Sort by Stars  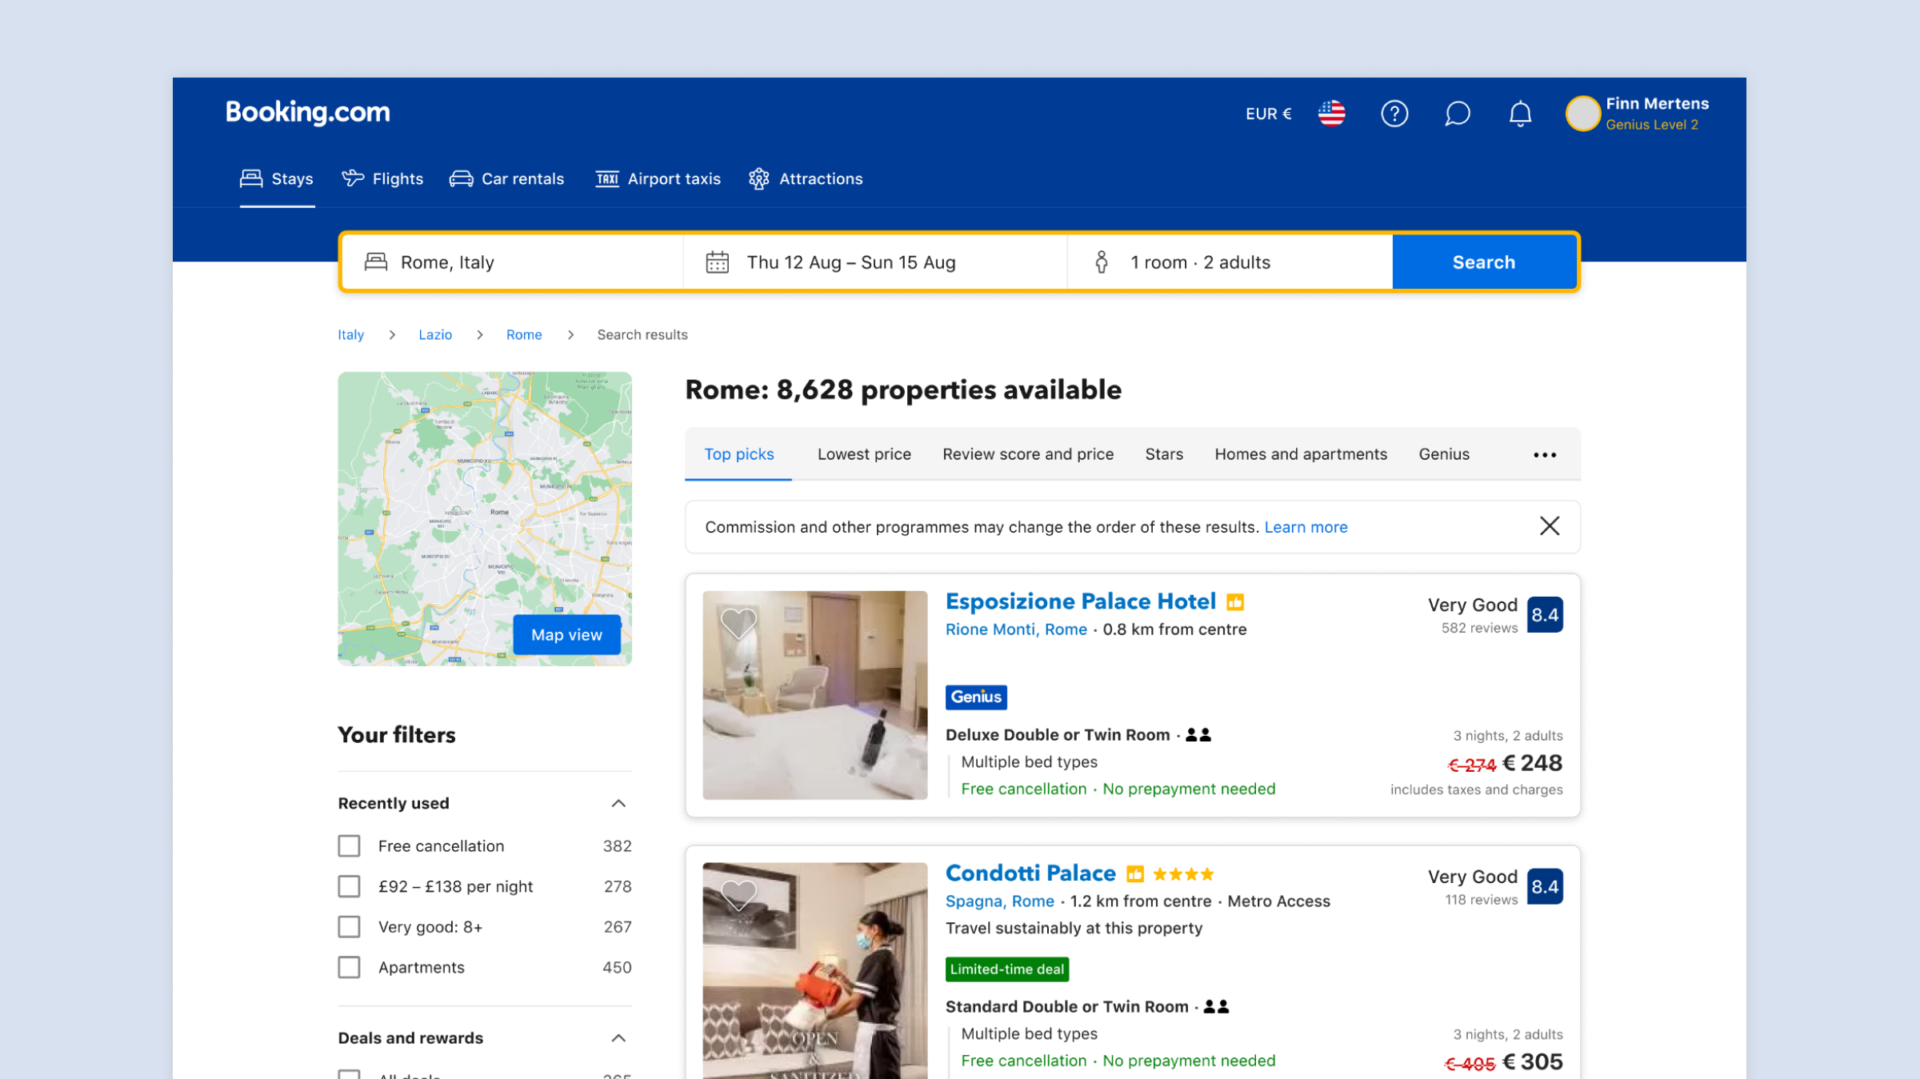tap(1164, 454)
